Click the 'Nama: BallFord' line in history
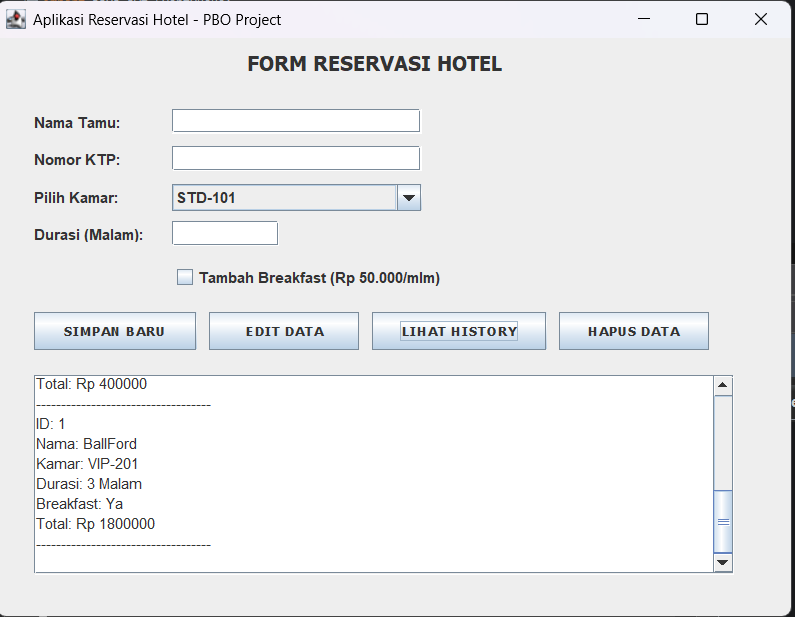 pos(87,444)
